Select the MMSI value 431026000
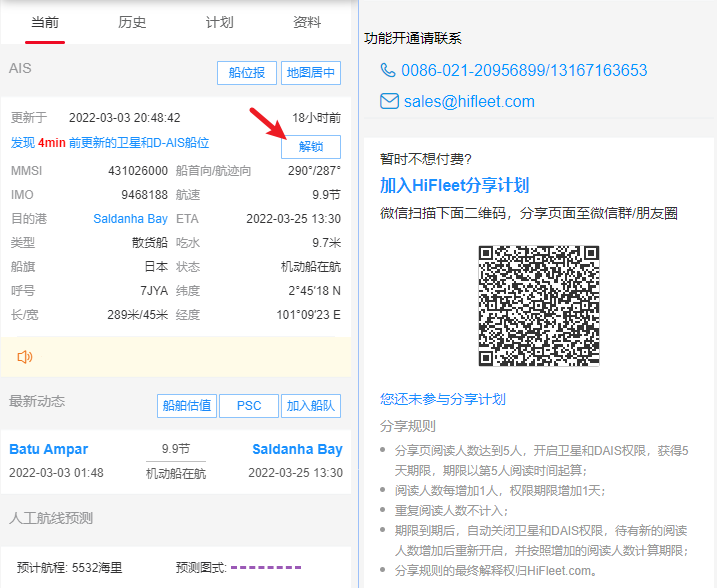This screenshot has width=717, height=588. [x=138, y=171]
